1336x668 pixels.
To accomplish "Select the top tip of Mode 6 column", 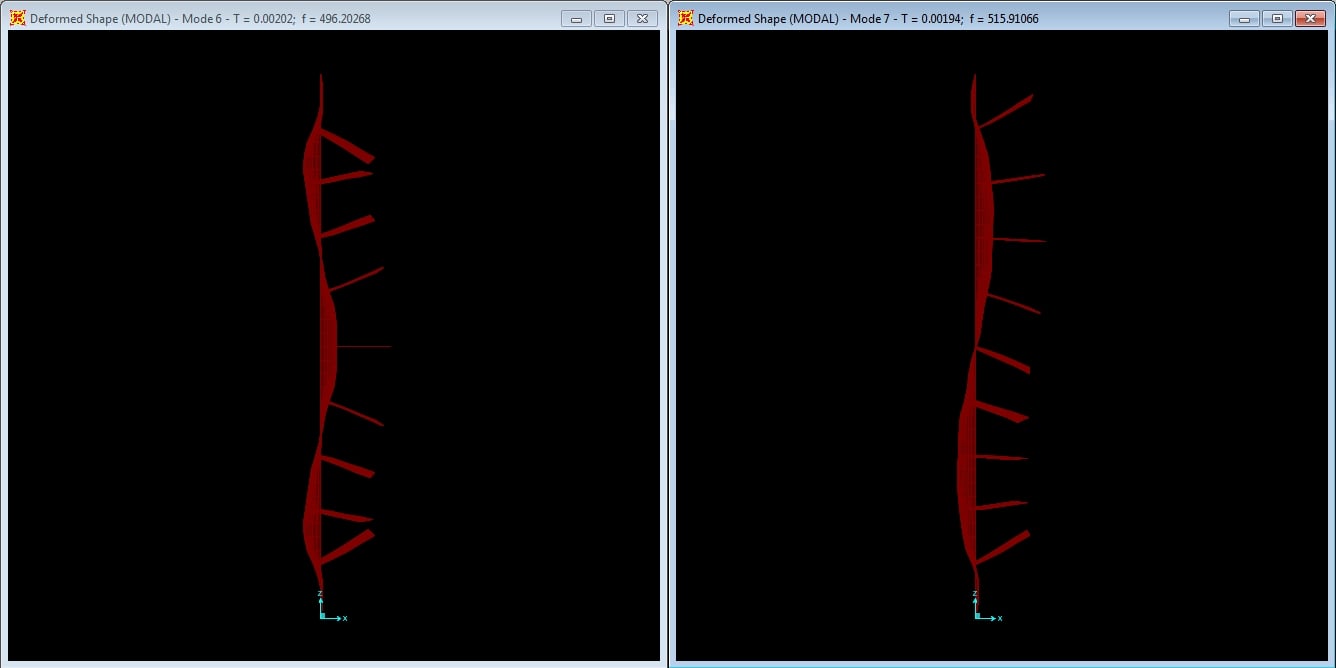I will tap(321, 78).
